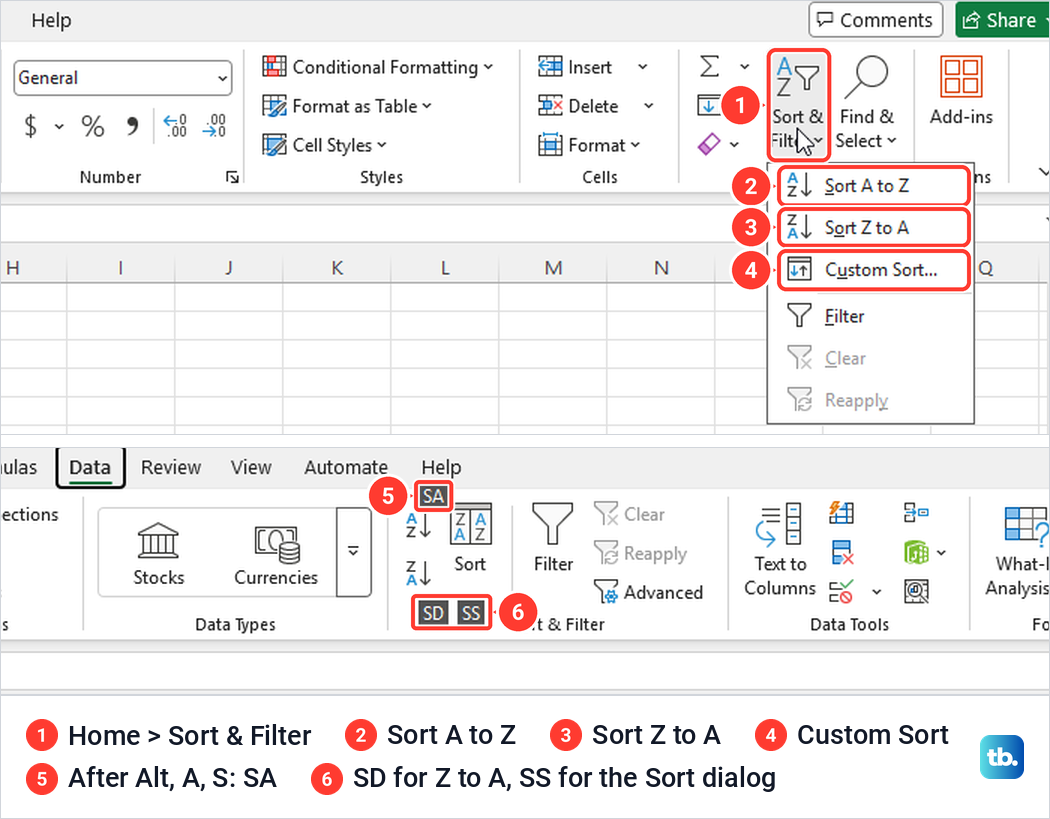Open the Help menu at top
This screenshot has width=1050, height=819.
[51, 20]
